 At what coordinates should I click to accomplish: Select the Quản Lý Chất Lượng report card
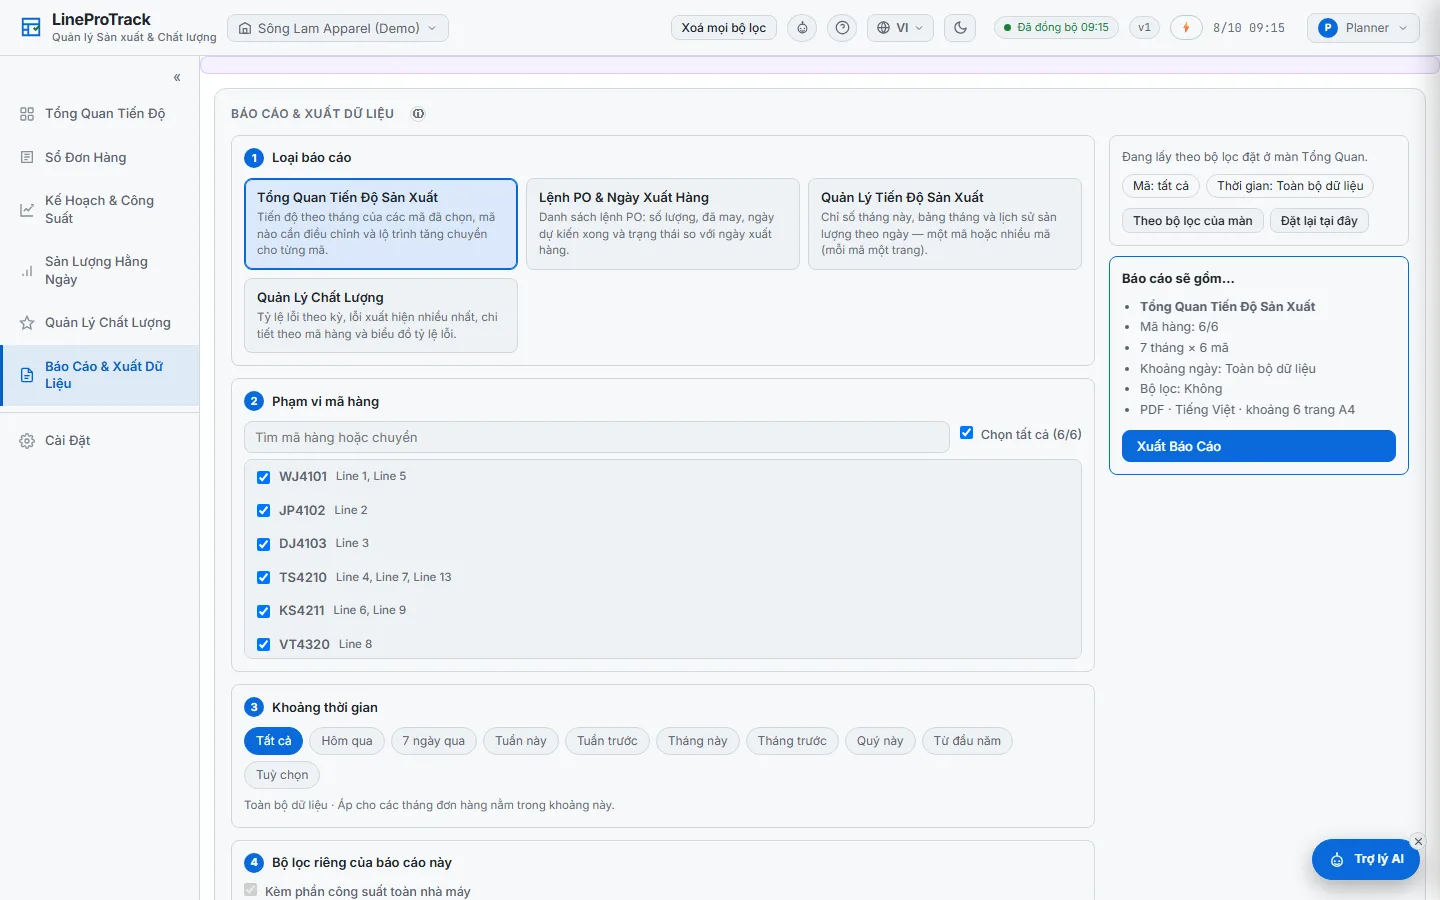pyautogui.click(x=381, y=316)
